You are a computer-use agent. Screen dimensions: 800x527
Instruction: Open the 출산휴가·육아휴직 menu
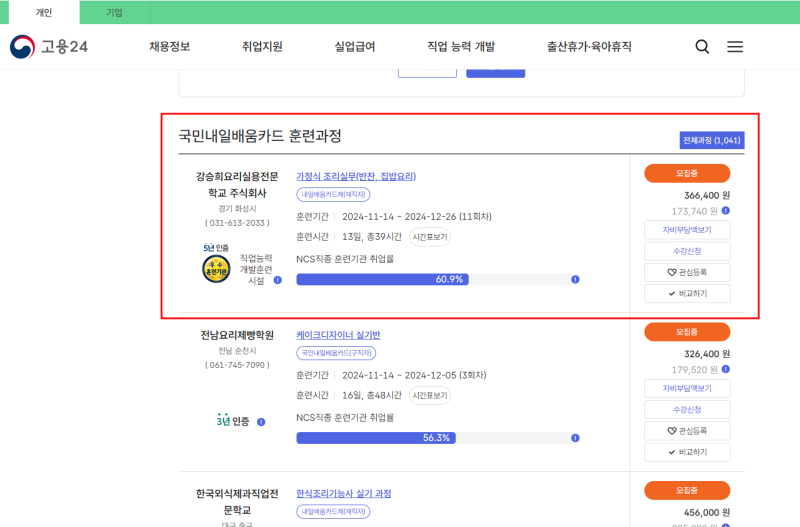coord(589,47)
